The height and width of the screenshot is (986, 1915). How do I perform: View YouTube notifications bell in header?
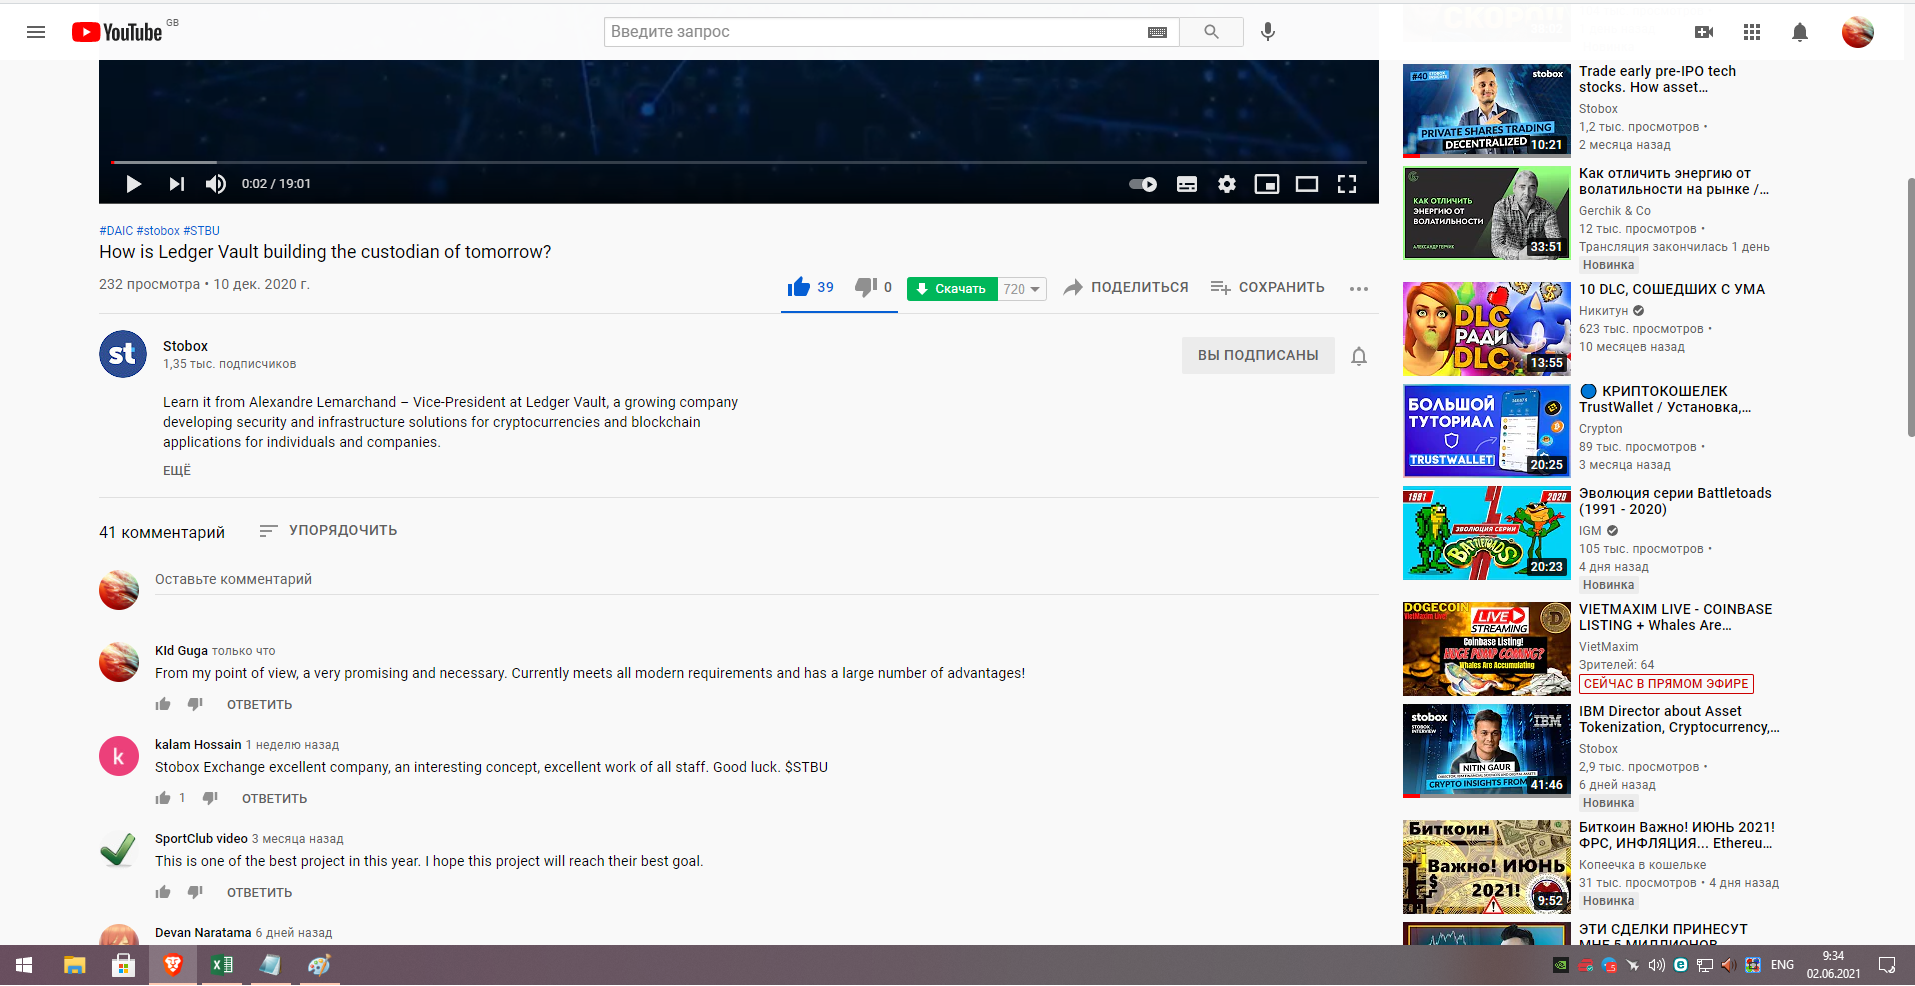click(x=1800, y=32)
